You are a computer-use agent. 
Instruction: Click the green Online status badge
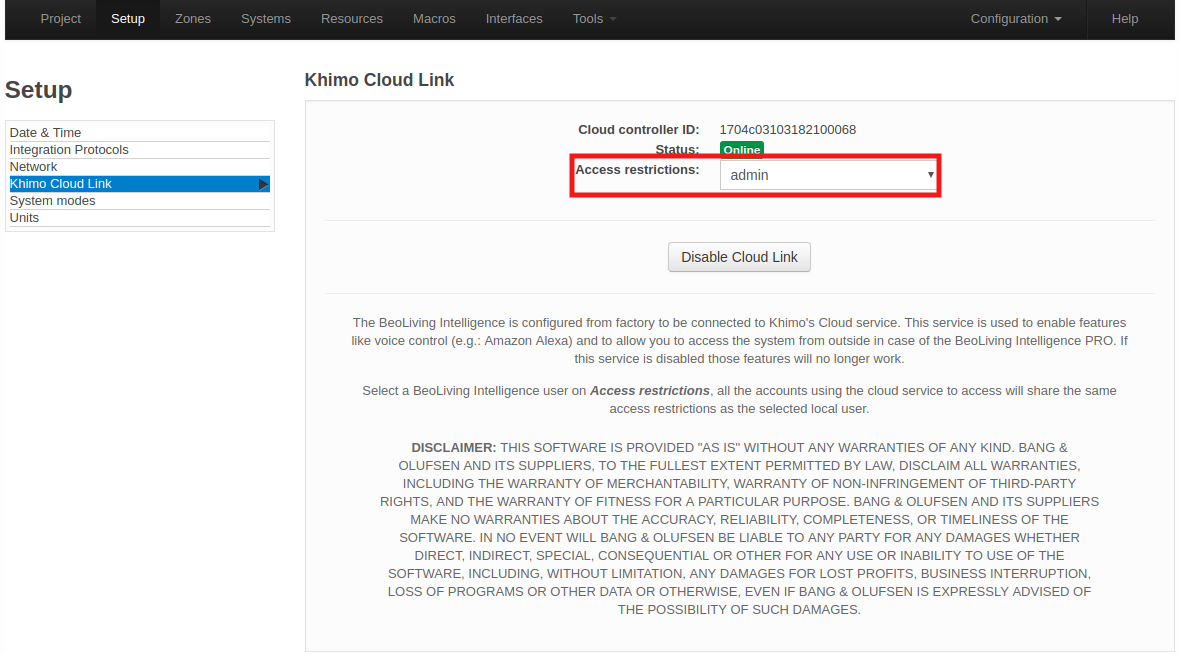coord(741,150)
